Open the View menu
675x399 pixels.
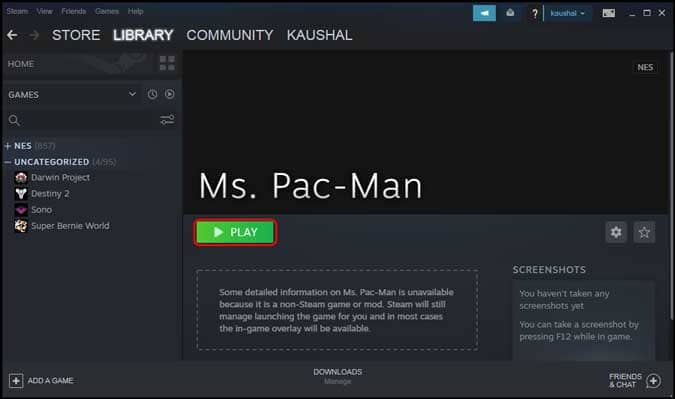(44, 11)
